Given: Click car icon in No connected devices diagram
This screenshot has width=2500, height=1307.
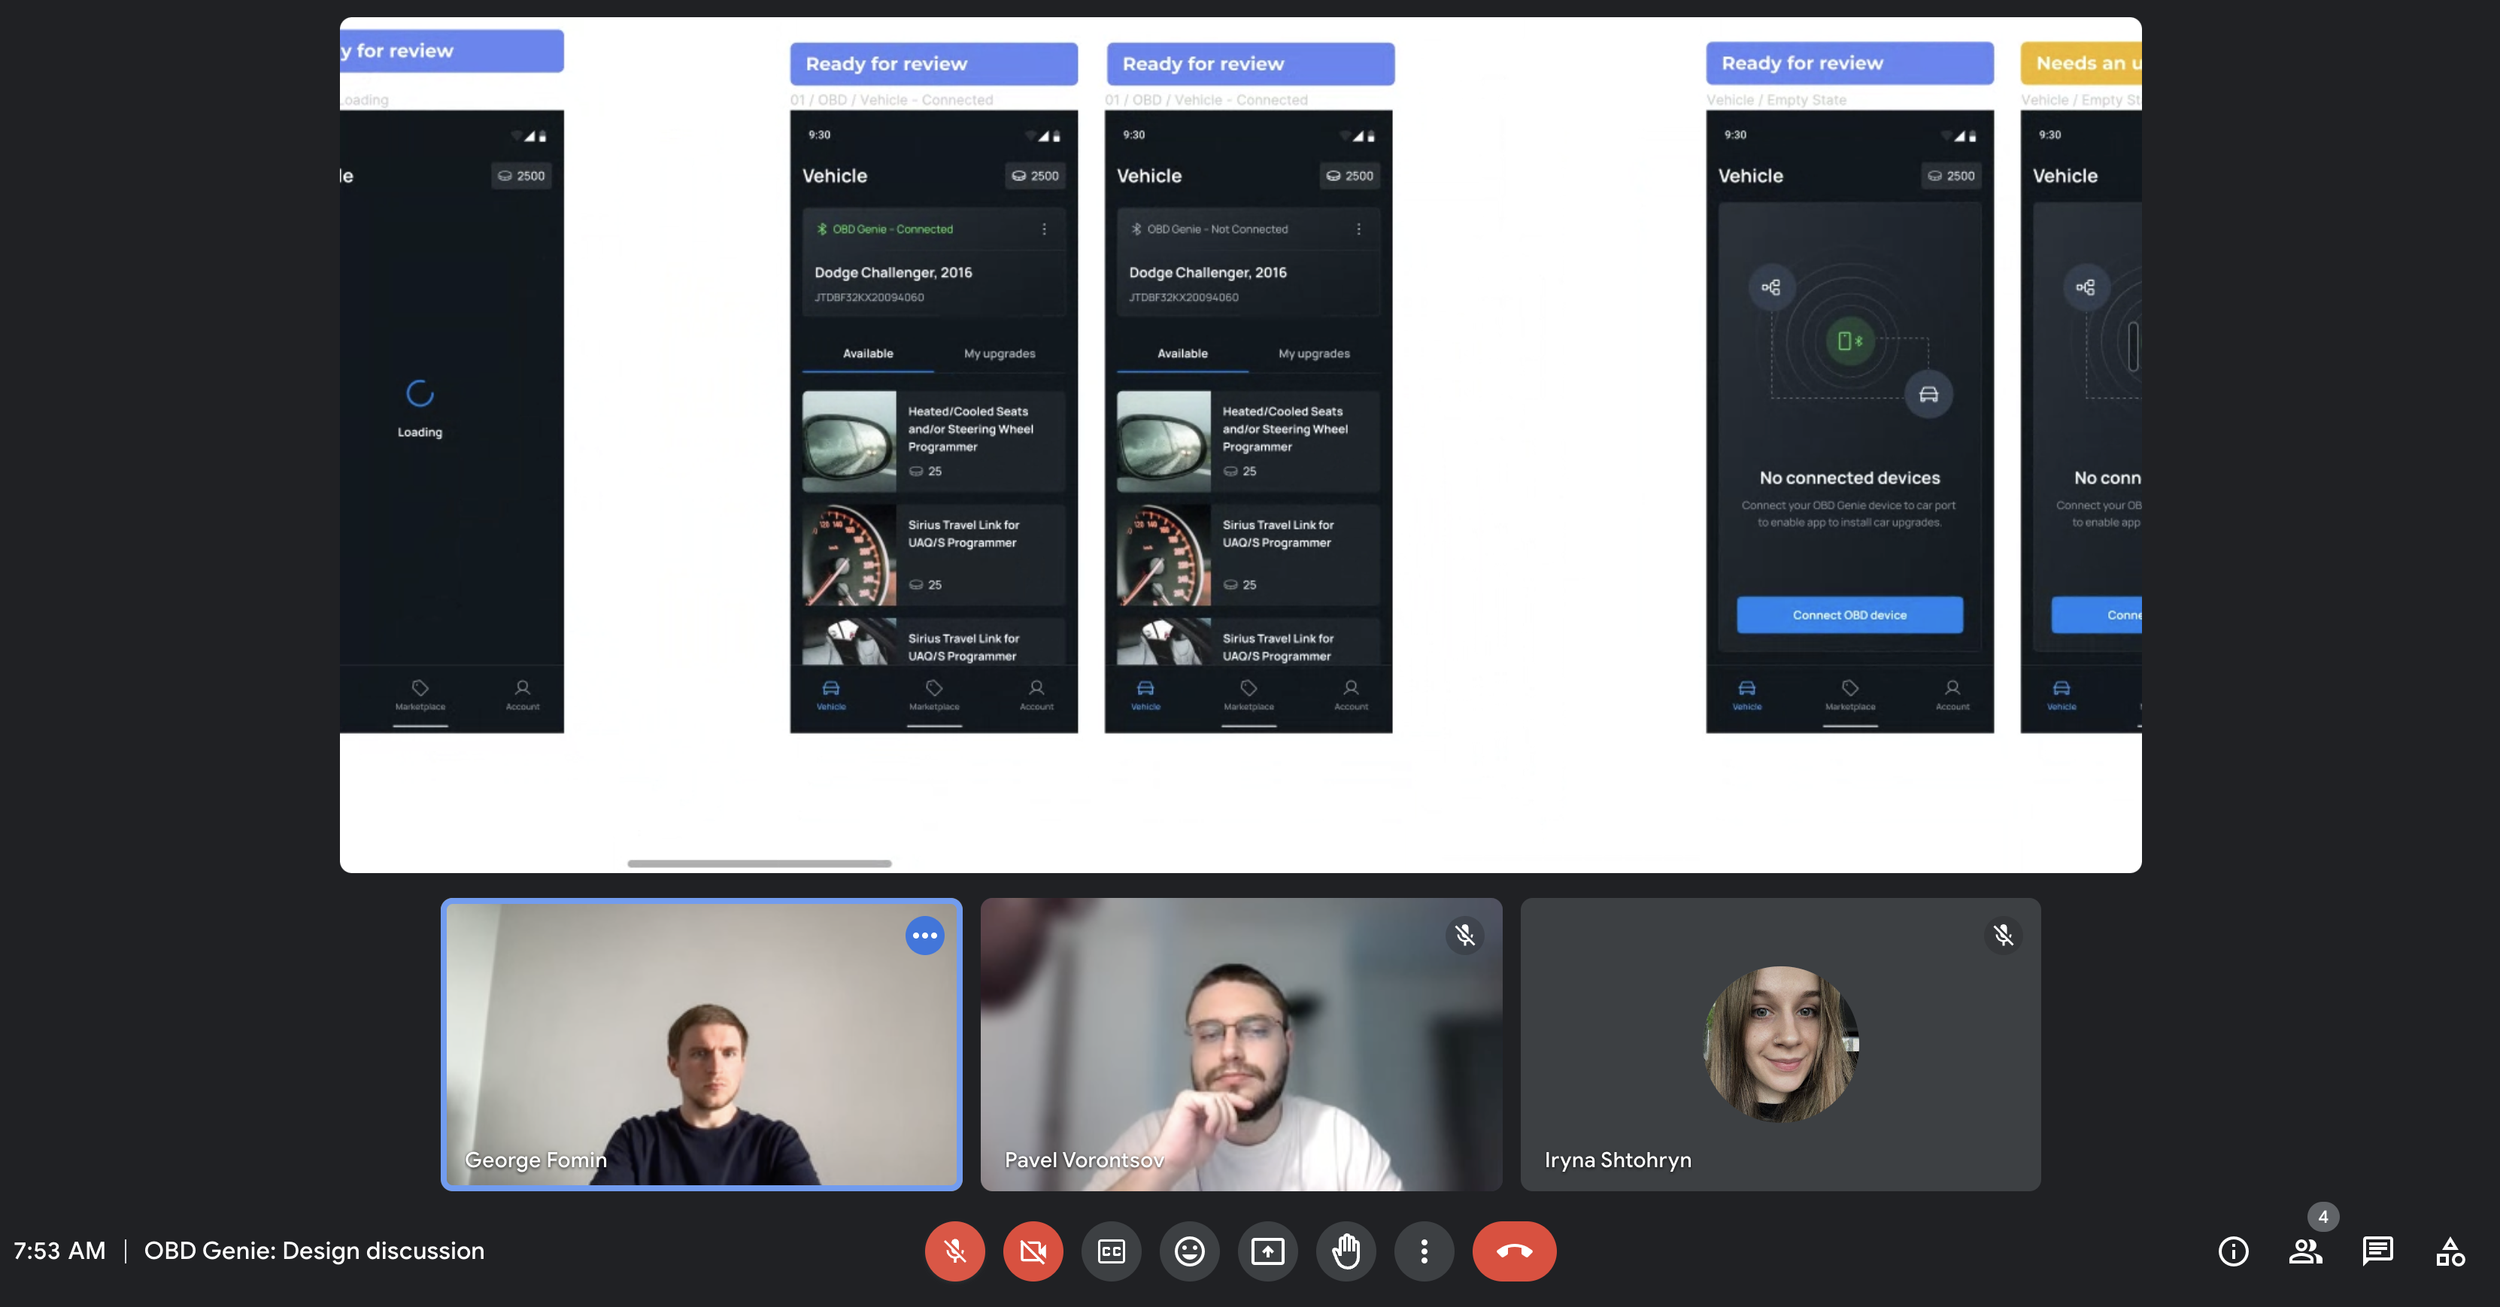Looking at the screenshot, I should point(1929,395).
